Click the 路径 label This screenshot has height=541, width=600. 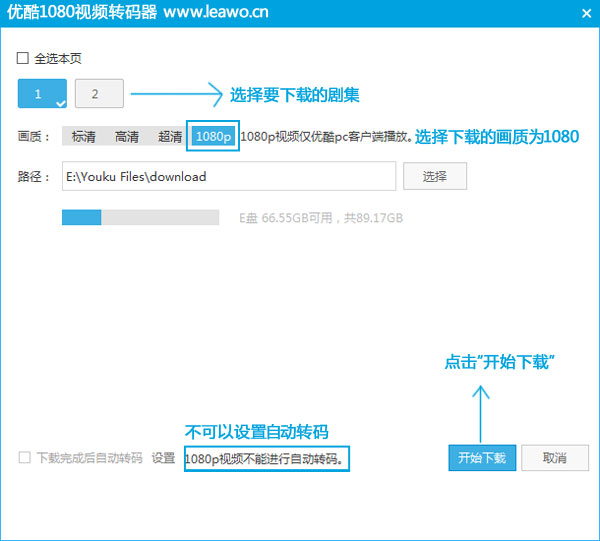coord(33,177)
